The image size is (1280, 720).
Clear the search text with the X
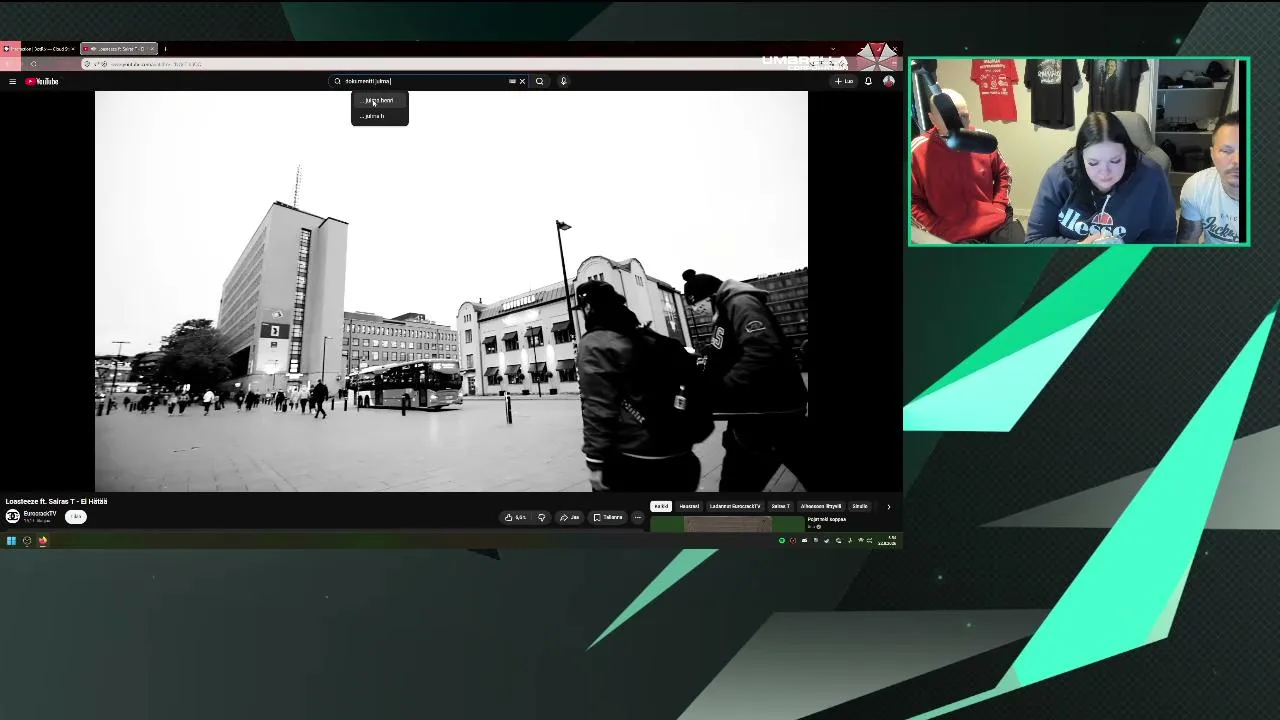tap(522, 81)
